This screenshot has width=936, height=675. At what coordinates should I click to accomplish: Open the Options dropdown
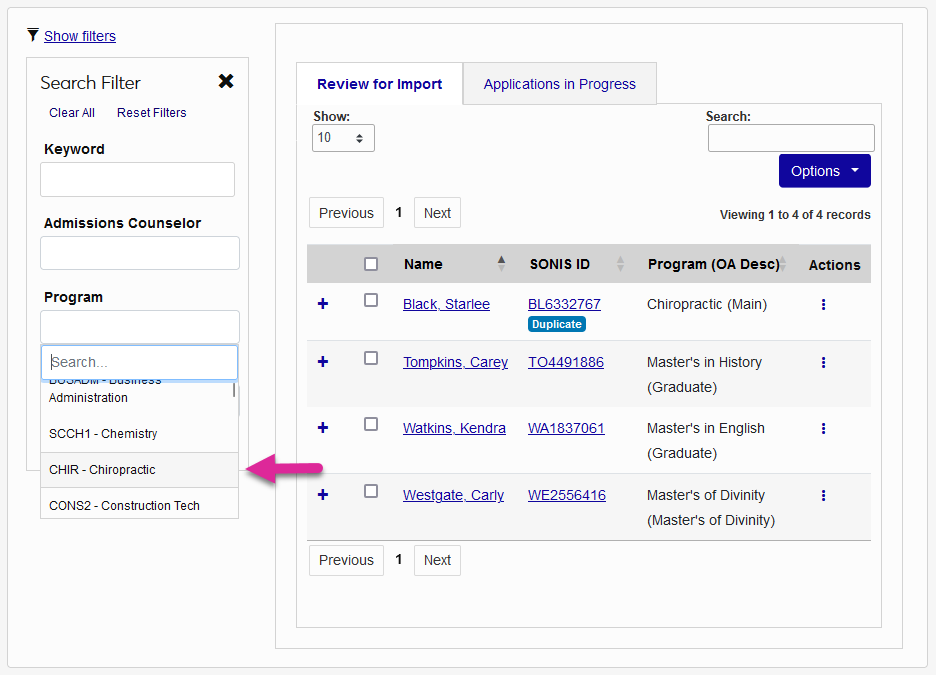tap(824, 171)
